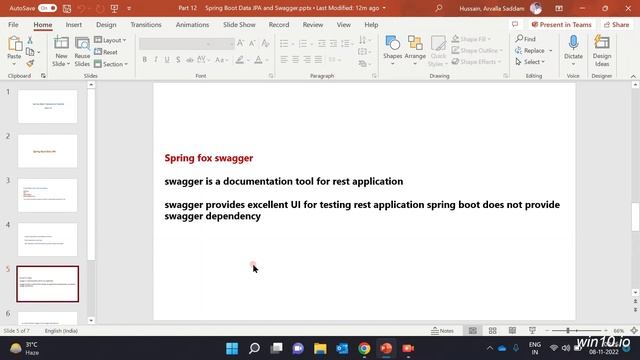
Task: Click the Save icon in title bar
Action: click(67, 8)
